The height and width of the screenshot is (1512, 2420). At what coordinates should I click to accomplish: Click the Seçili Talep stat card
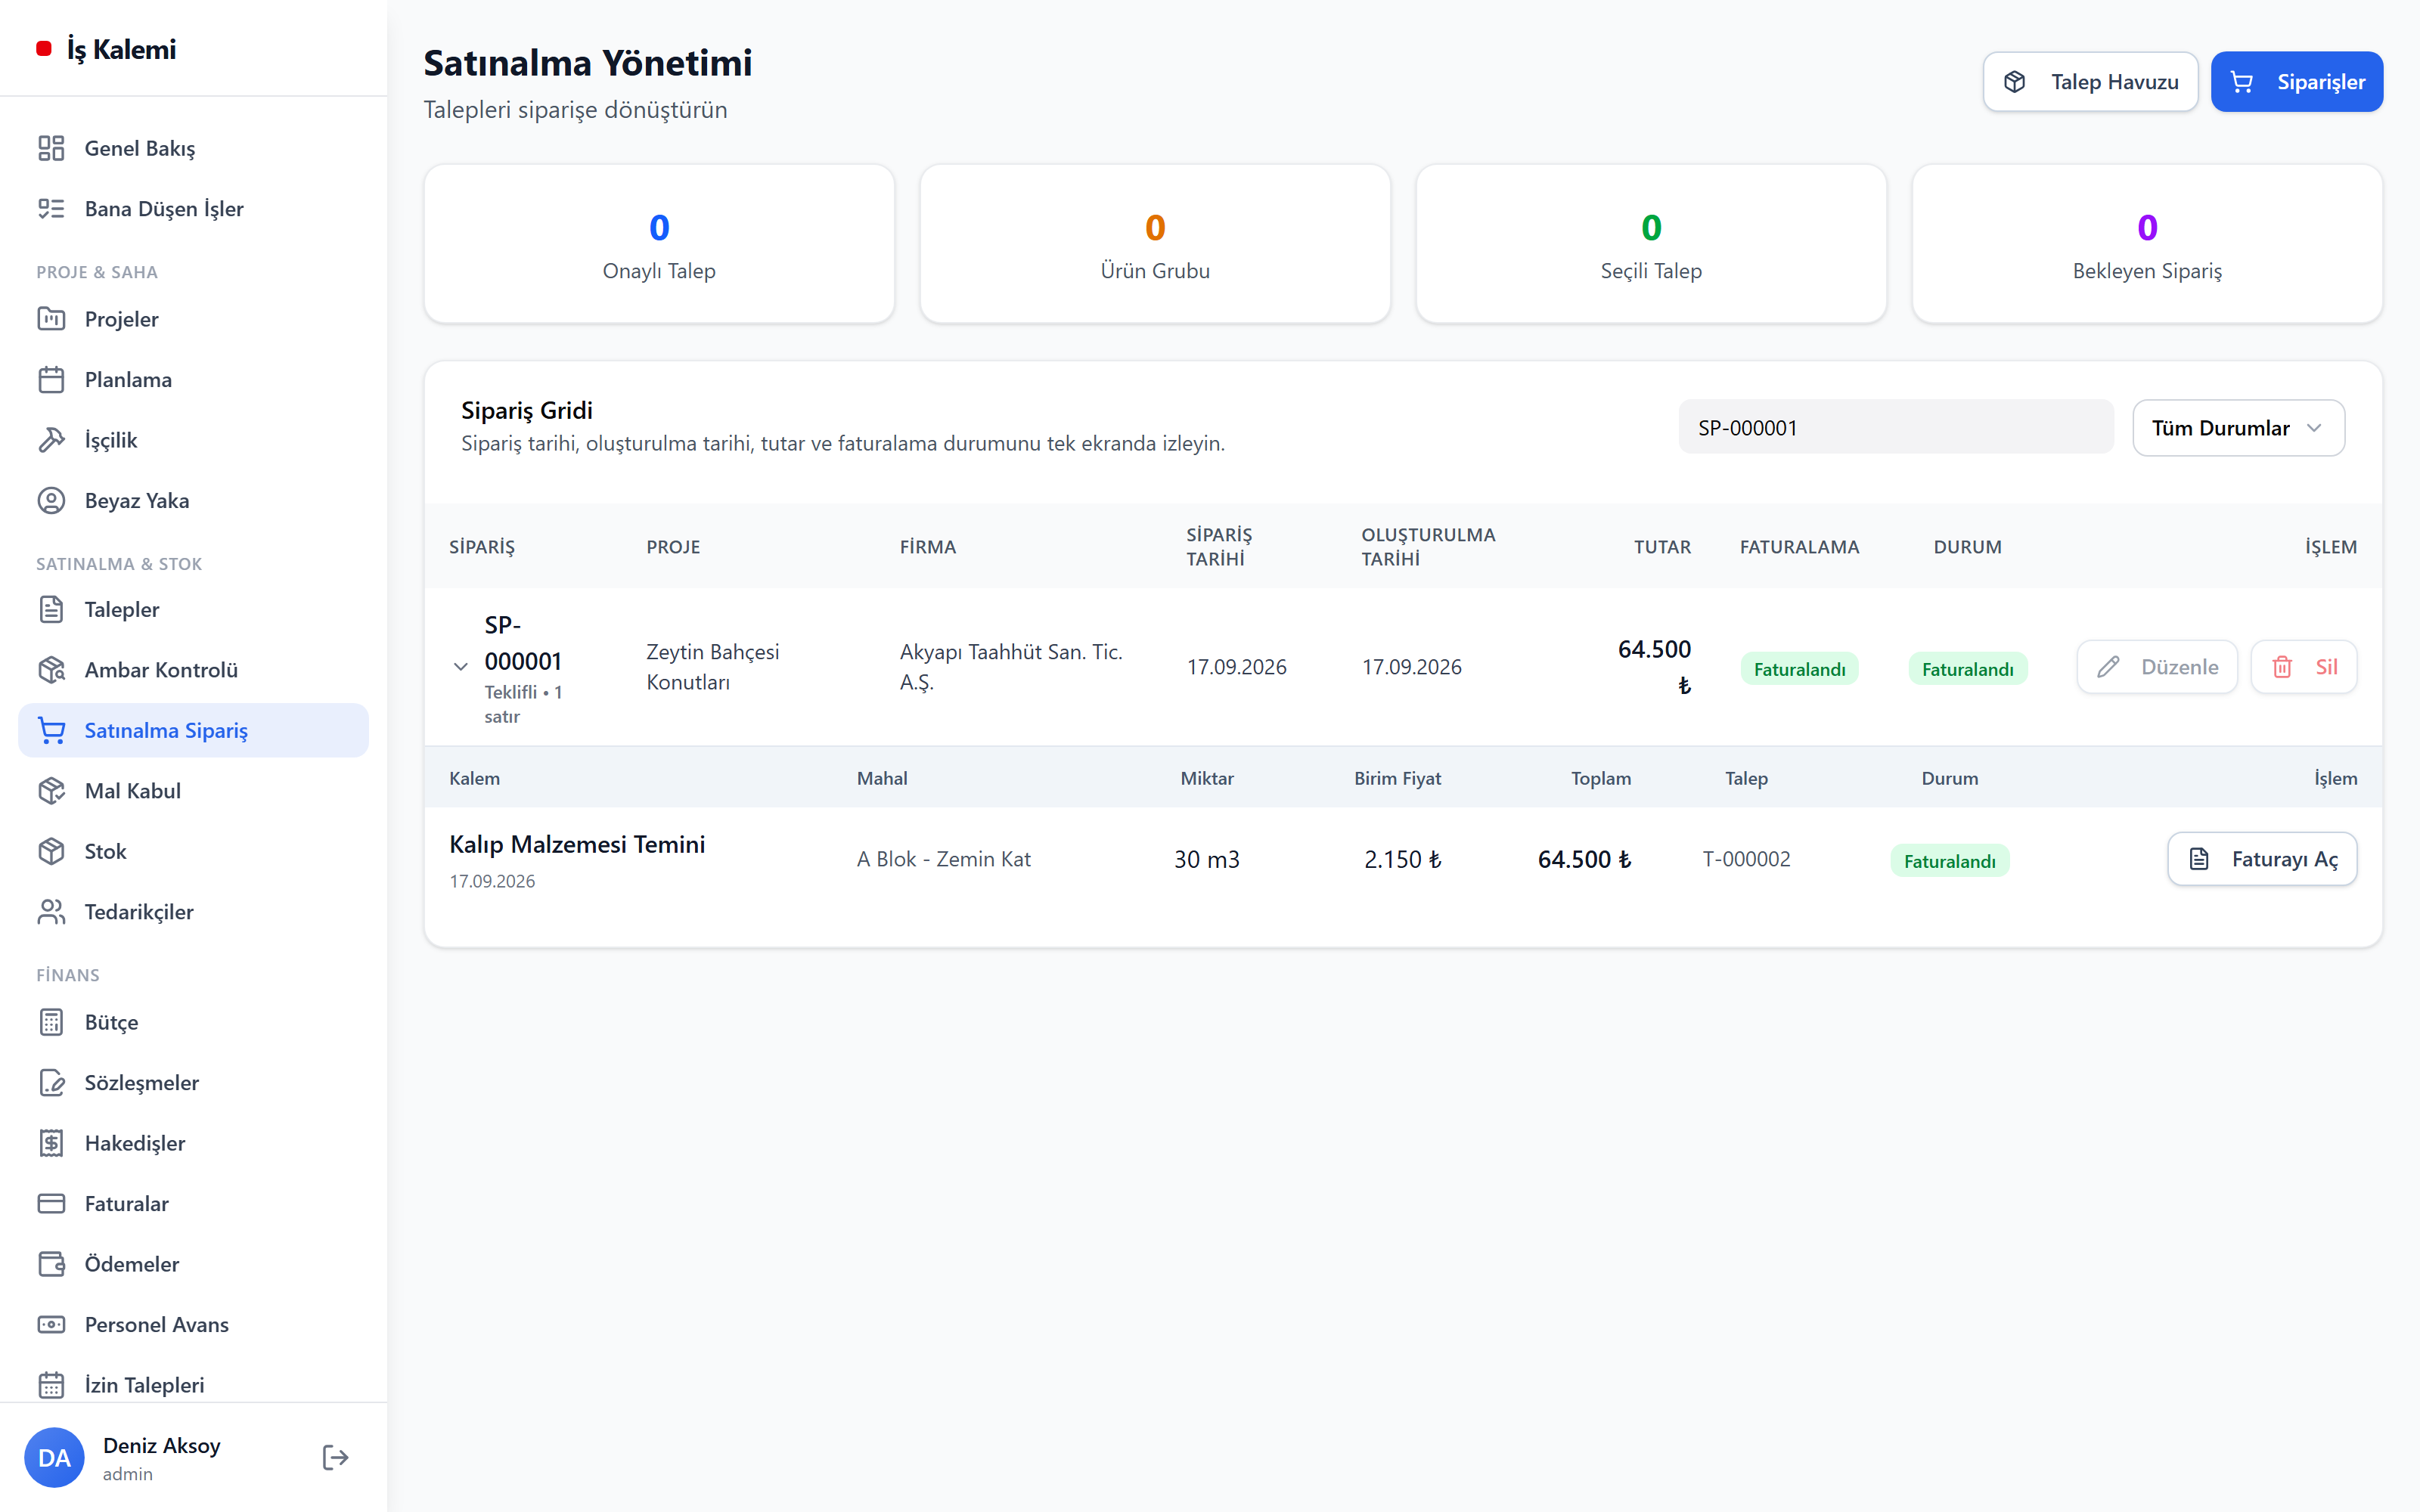point(1651,244)
